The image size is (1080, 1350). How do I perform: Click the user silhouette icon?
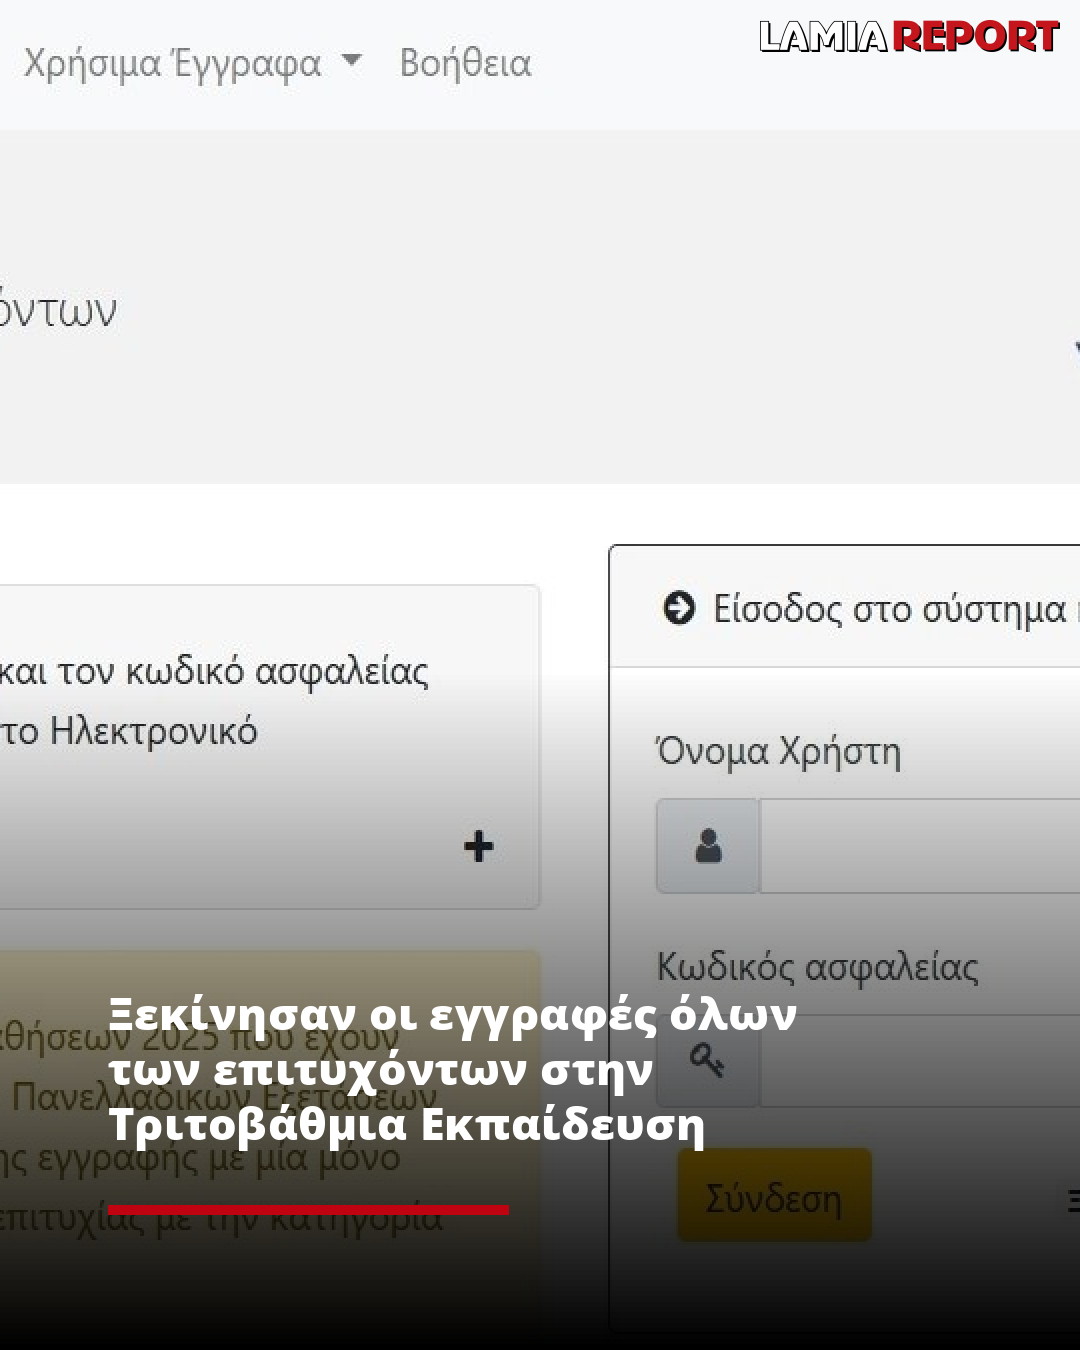click(708, 846)
